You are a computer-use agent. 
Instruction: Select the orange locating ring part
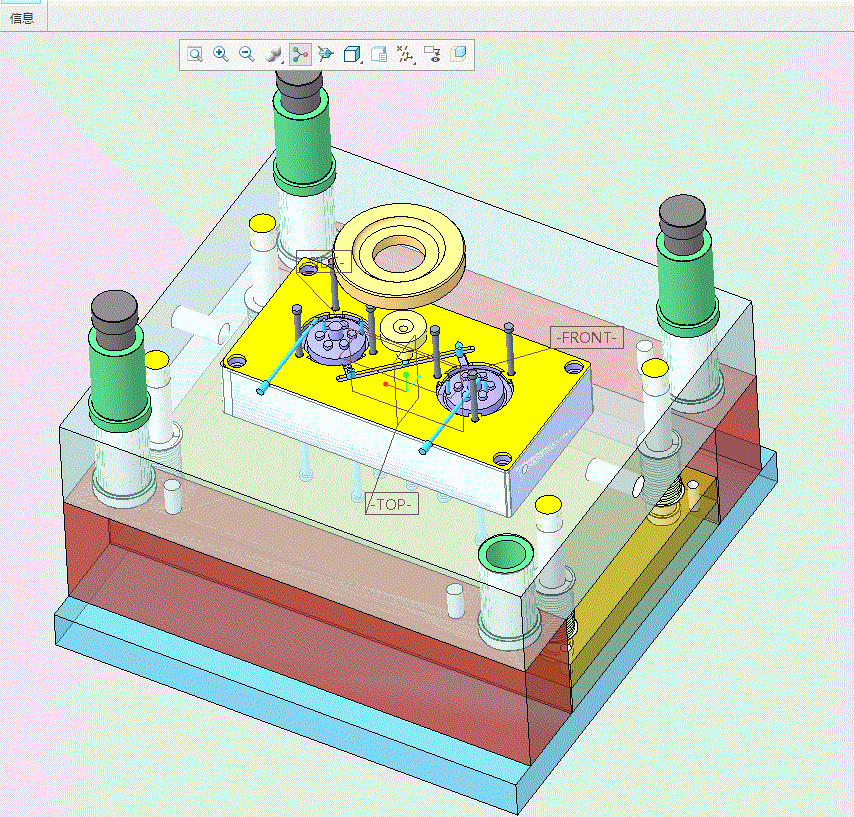tap(400, 254)
